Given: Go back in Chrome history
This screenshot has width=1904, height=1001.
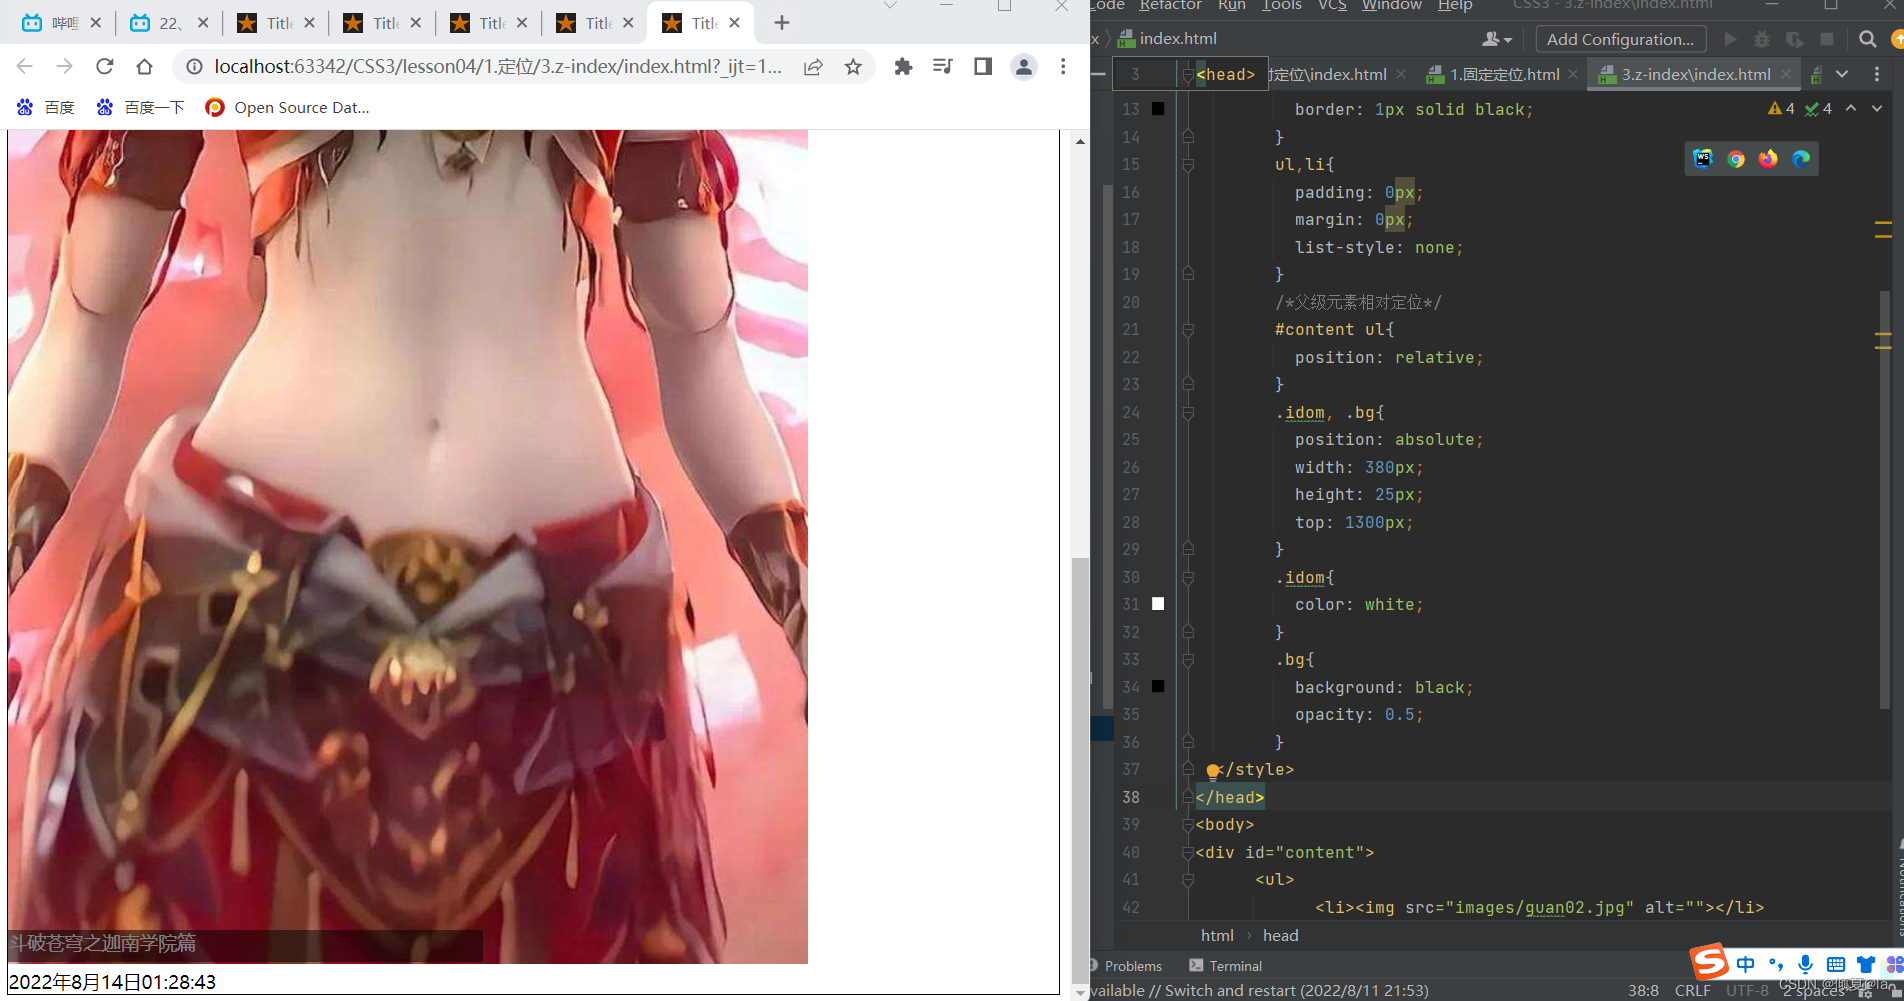Looking at the screenshot, I should 25,67.
